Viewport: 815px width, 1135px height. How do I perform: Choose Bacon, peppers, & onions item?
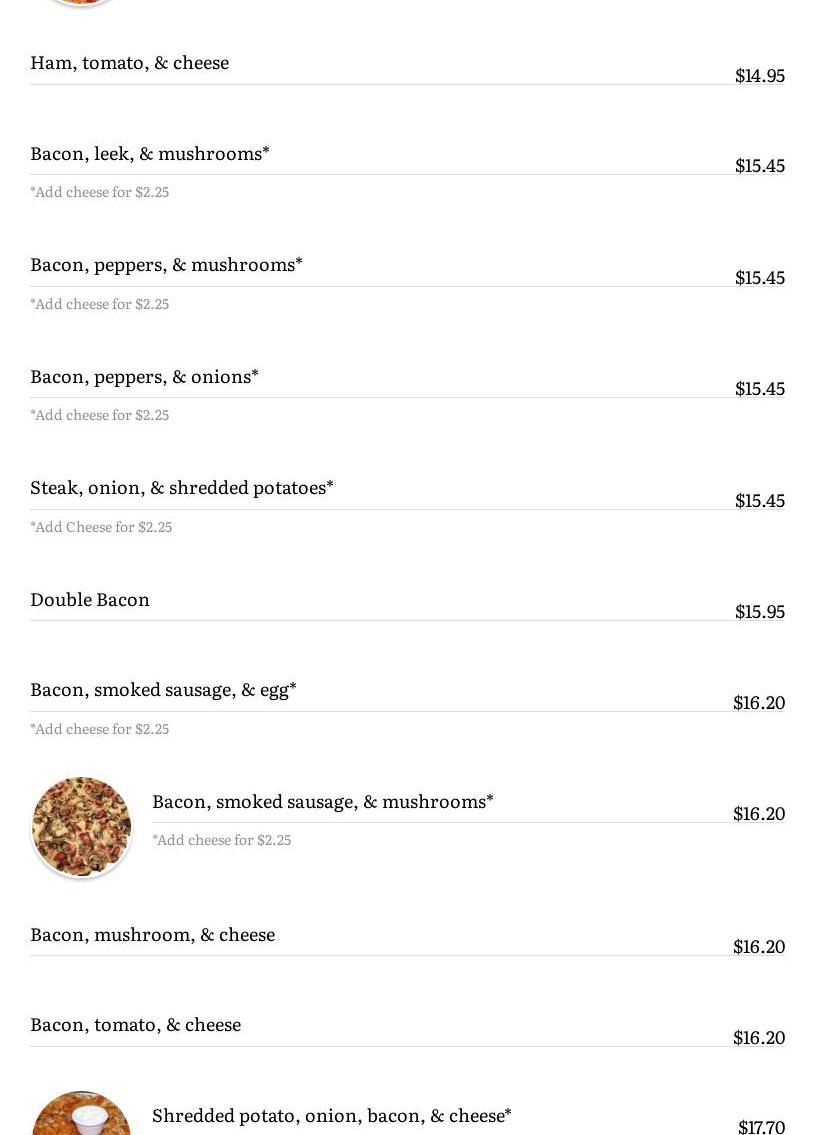point(144,377)
